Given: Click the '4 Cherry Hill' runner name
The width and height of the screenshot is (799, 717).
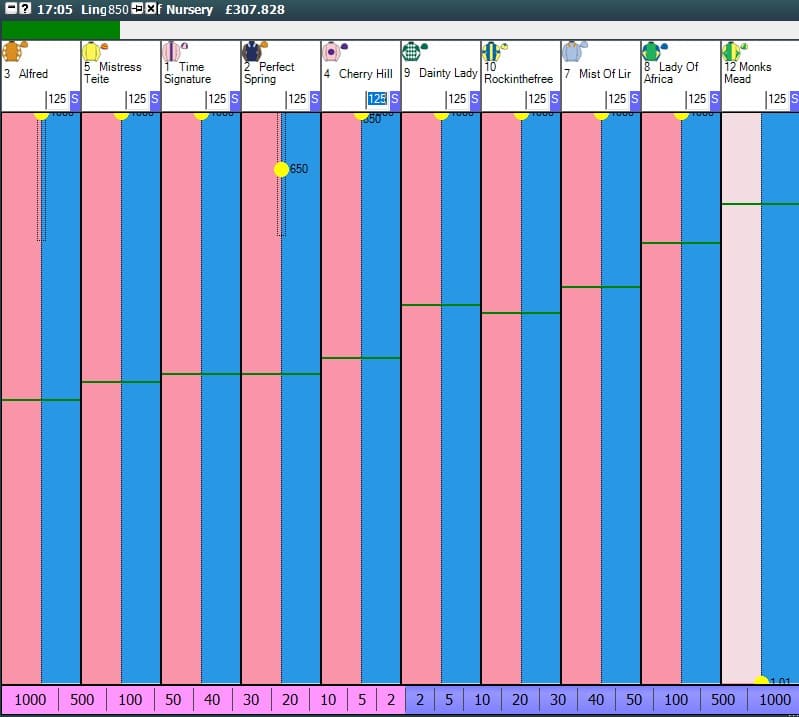Looking at the screenshot, I should [x=358, y=74].
